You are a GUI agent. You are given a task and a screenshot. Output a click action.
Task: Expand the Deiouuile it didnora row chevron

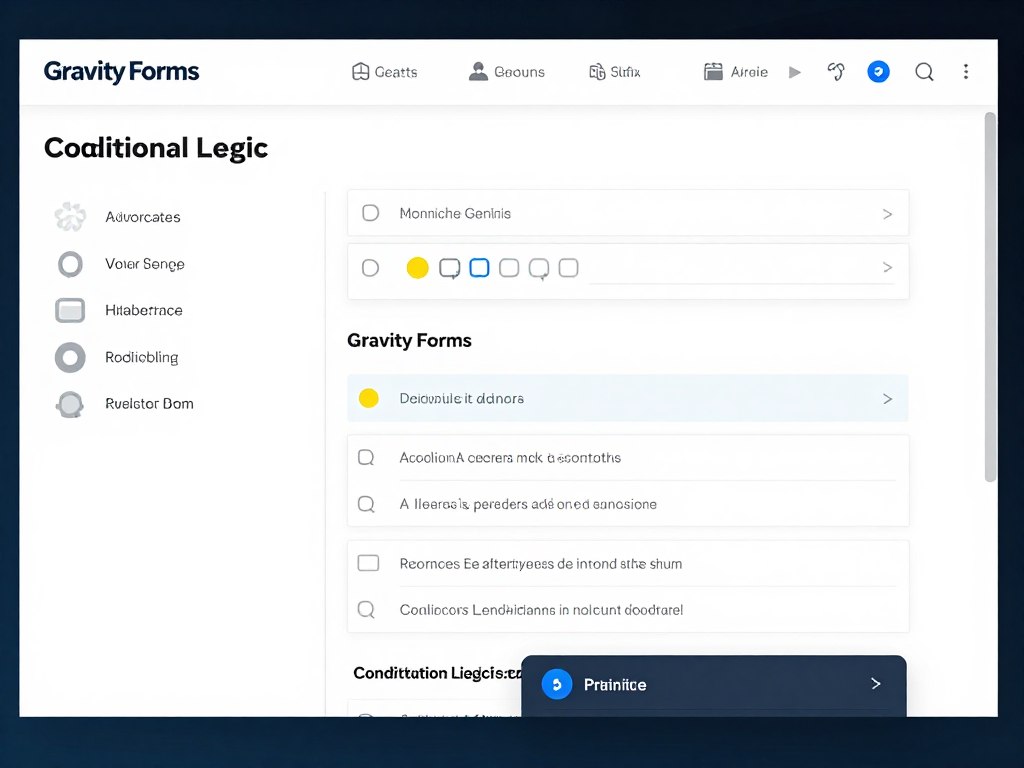coord(887,398)
